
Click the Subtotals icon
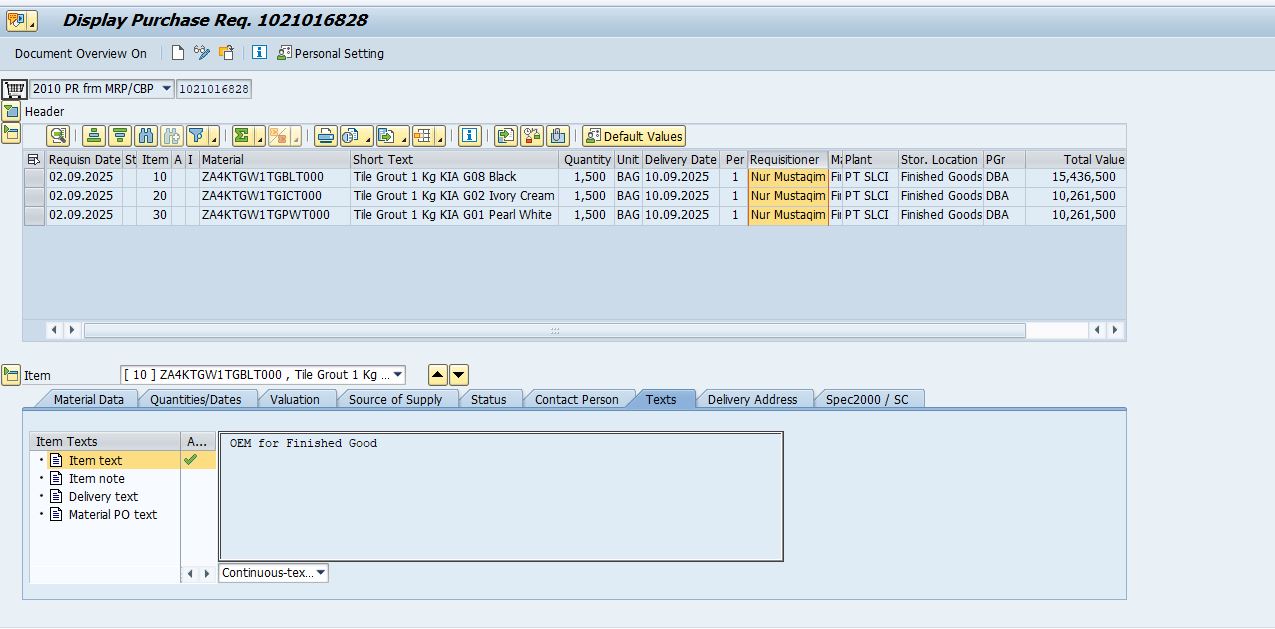pyautogui.click(x=279, y=136)
